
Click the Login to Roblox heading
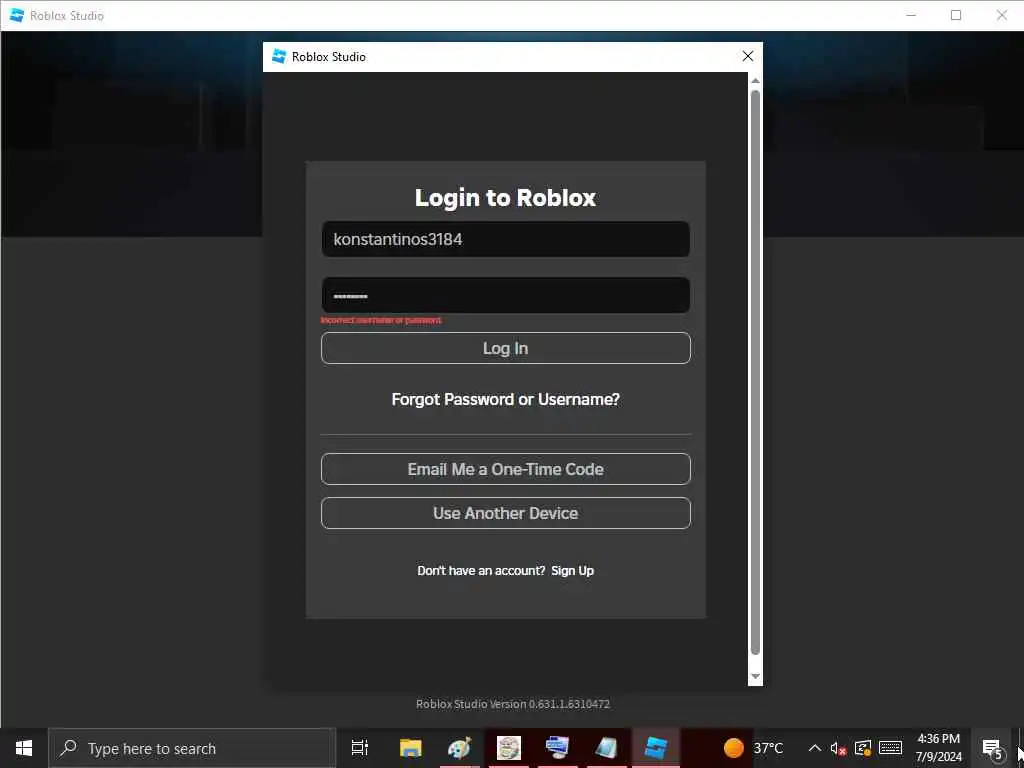pyautogui.click(x=505, y=197)
